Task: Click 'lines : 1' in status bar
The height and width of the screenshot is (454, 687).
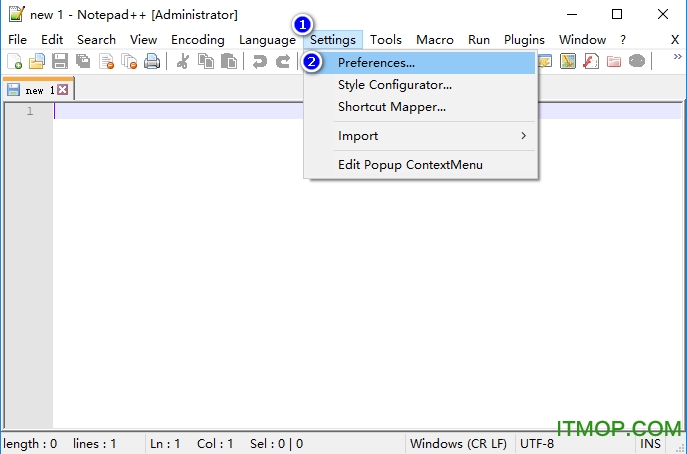Action: (94, 444)
